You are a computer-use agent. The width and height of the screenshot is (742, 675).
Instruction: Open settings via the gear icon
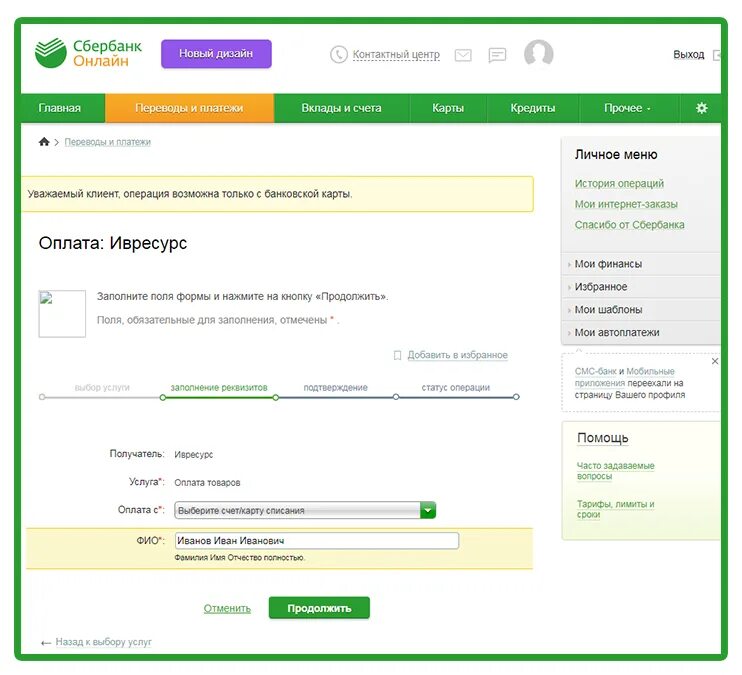point(701,108)
